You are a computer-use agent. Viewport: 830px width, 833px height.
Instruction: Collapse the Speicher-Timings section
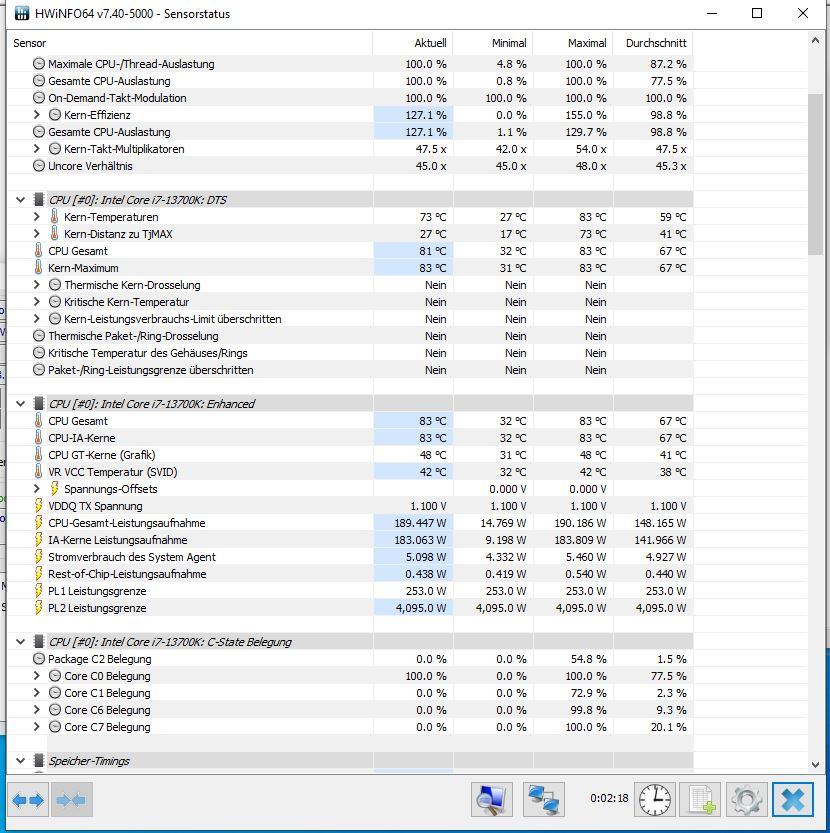pyautogui.click(x=20, y=761)
